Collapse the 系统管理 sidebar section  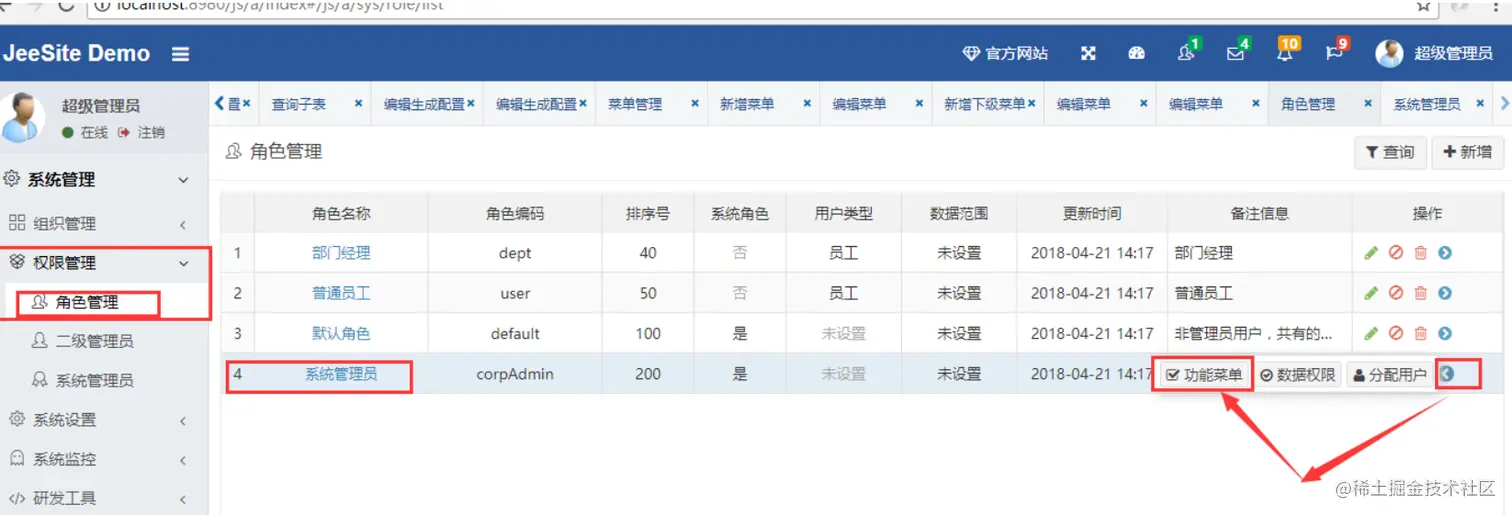click(x=104, y=180)
